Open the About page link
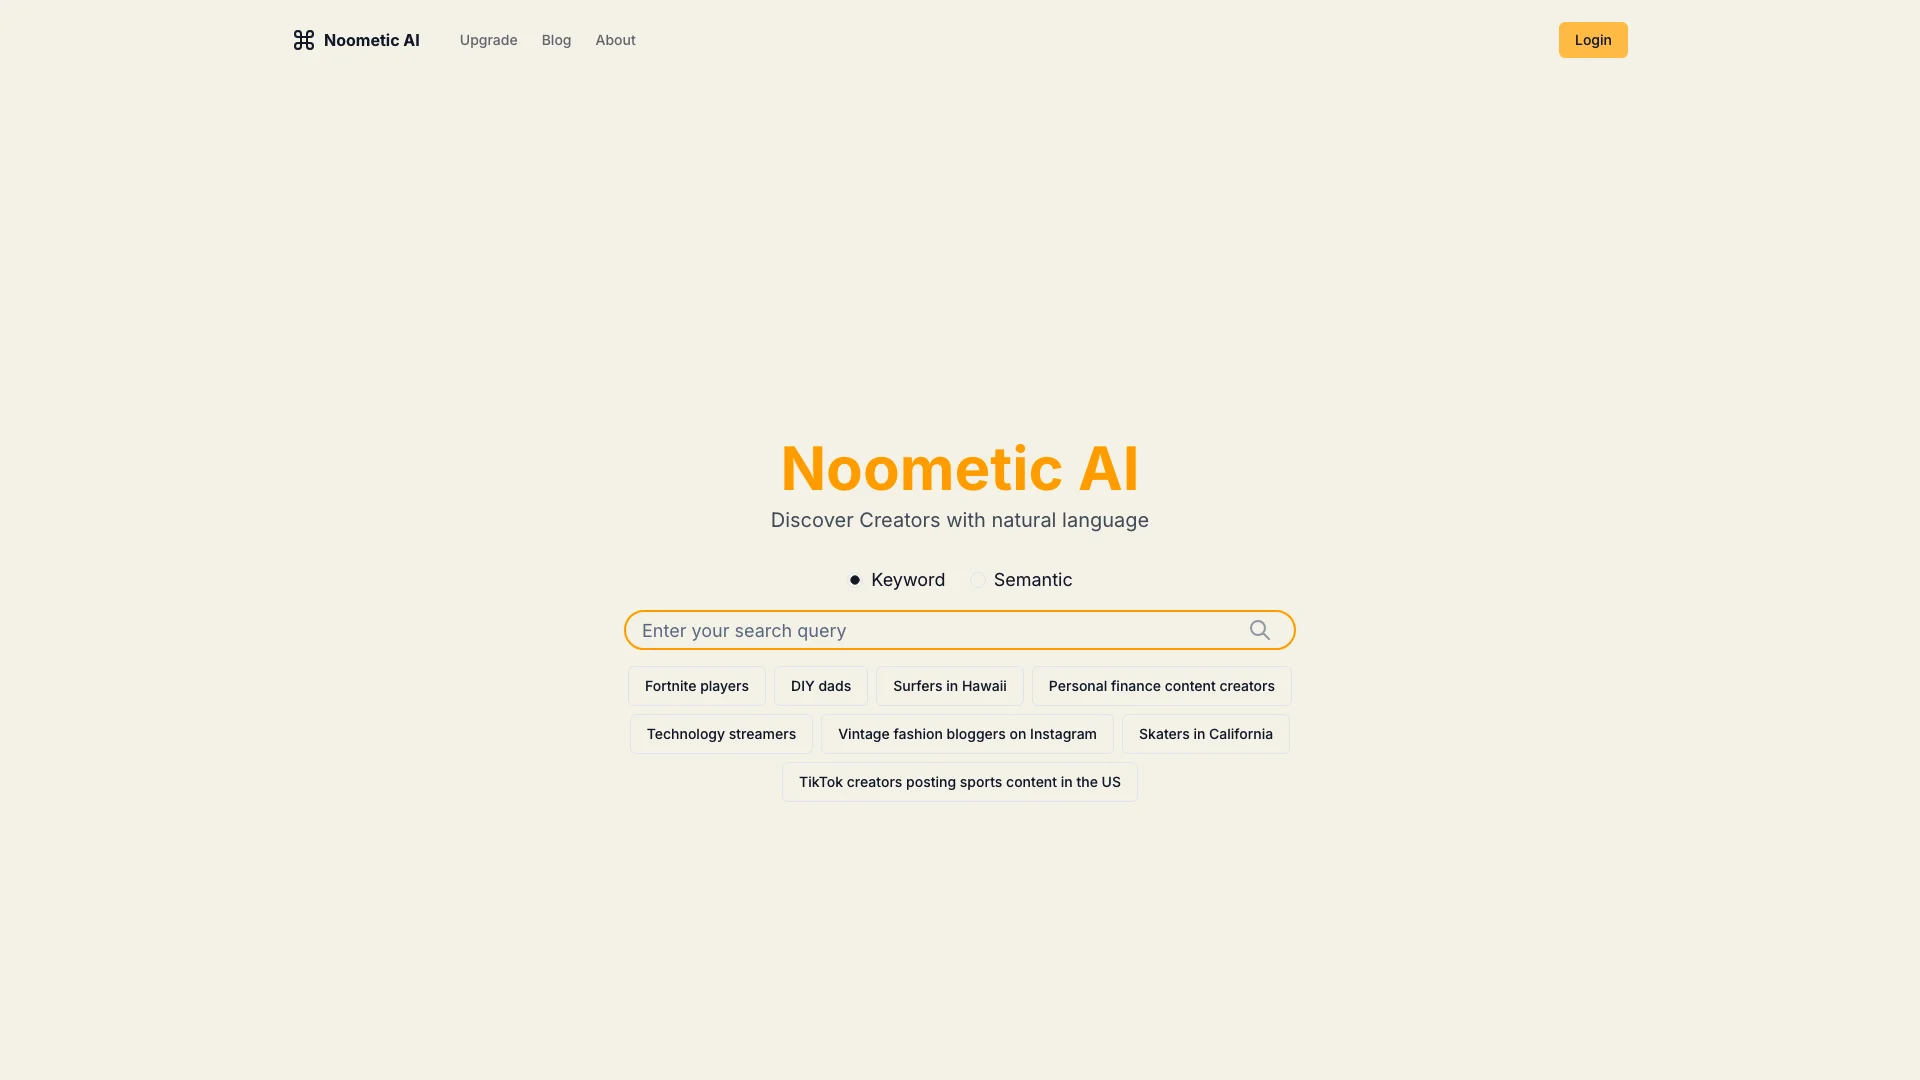The height and width of the screenshot is (1080, 1920). 615,40
